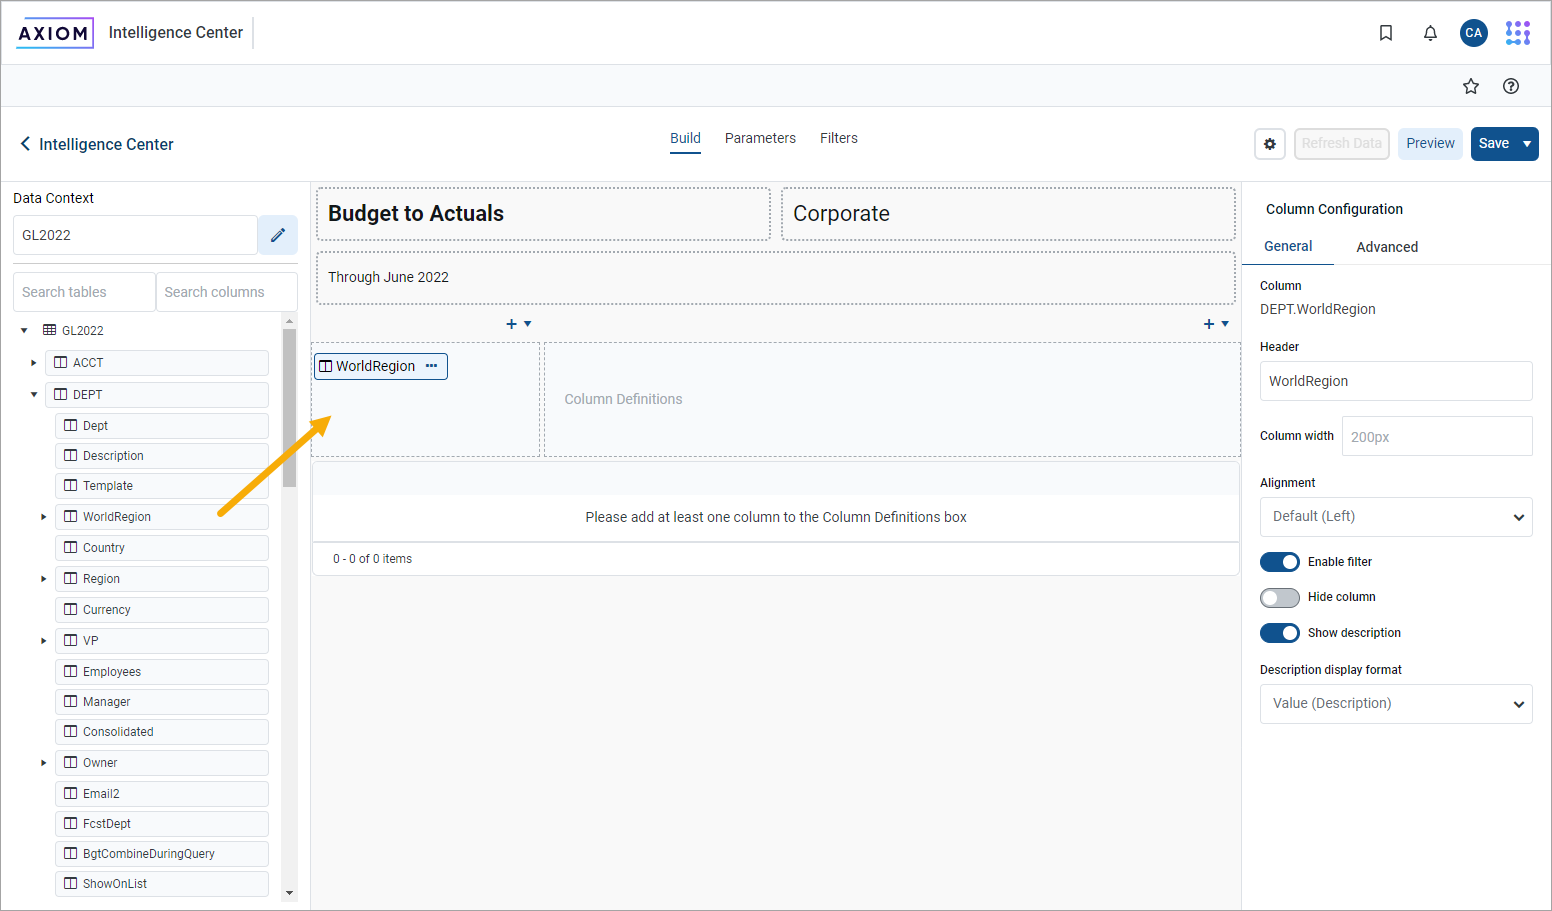
Task: Open the WorldRegion chip's ellipsis menu
Action: (431, 366)
